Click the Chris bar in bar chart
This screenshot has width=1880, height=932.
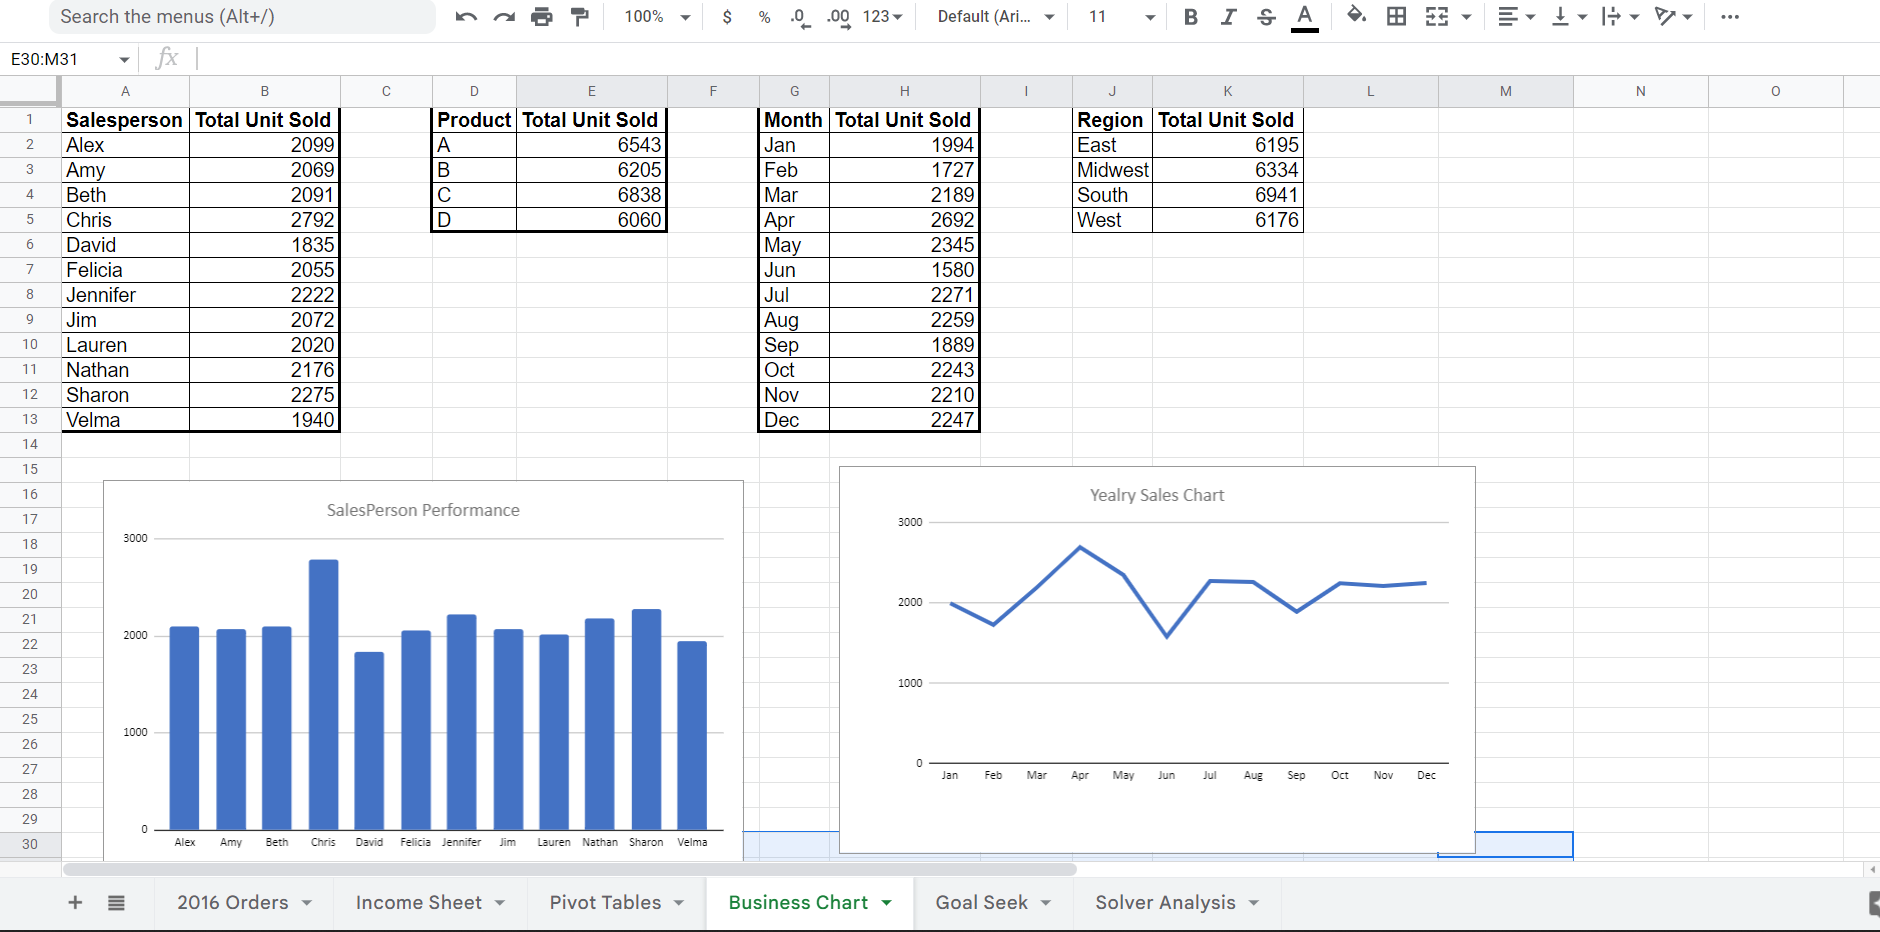pos(323,694)
